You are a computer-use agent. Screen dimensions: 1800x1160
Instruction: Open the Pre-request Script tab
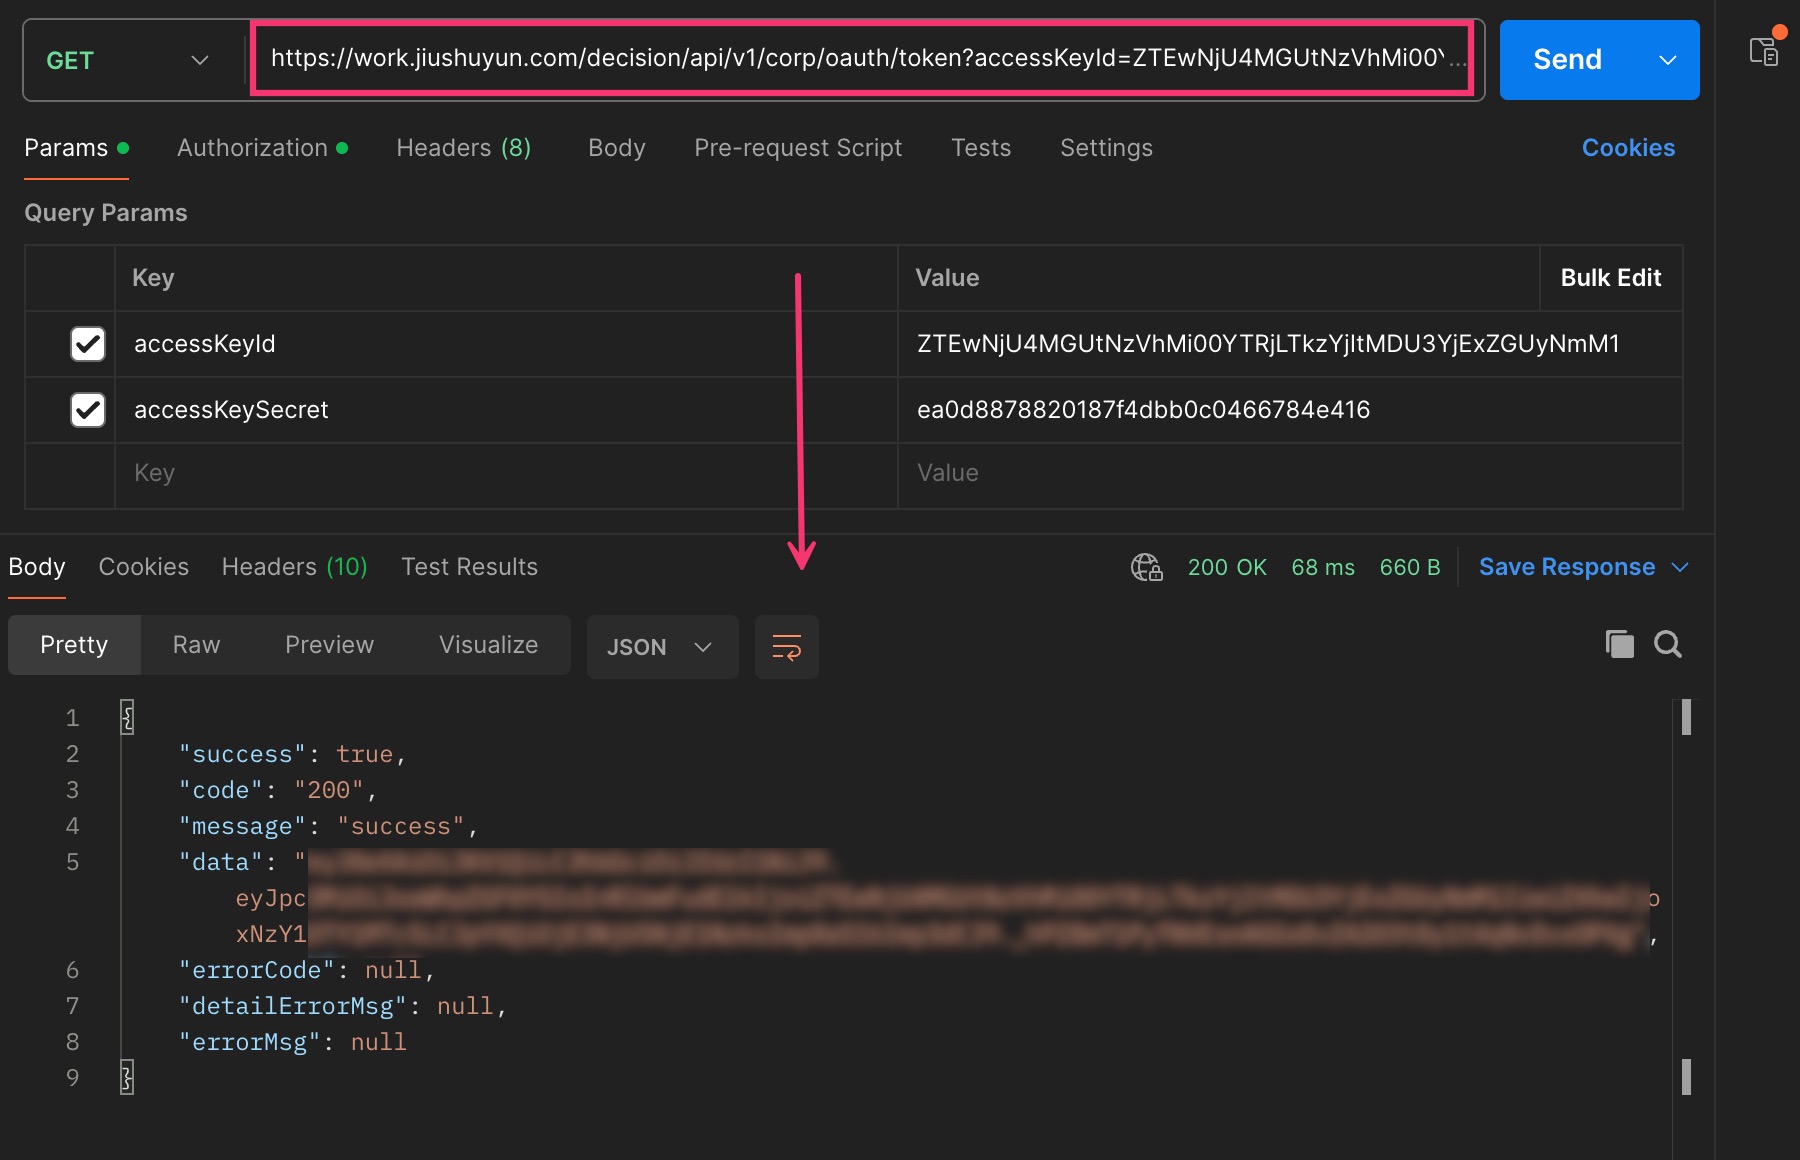click(798, 148)
